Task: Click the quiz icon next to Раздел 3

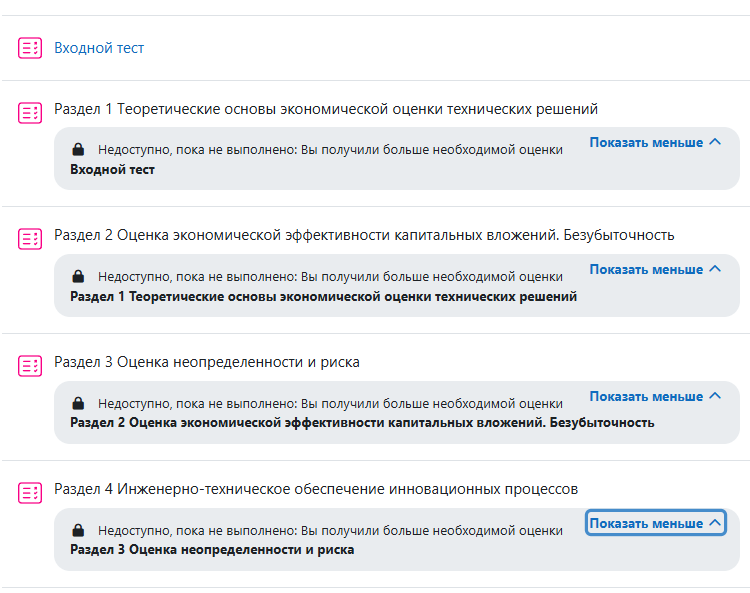Action: pyautogui.click(x=30, y=366)
